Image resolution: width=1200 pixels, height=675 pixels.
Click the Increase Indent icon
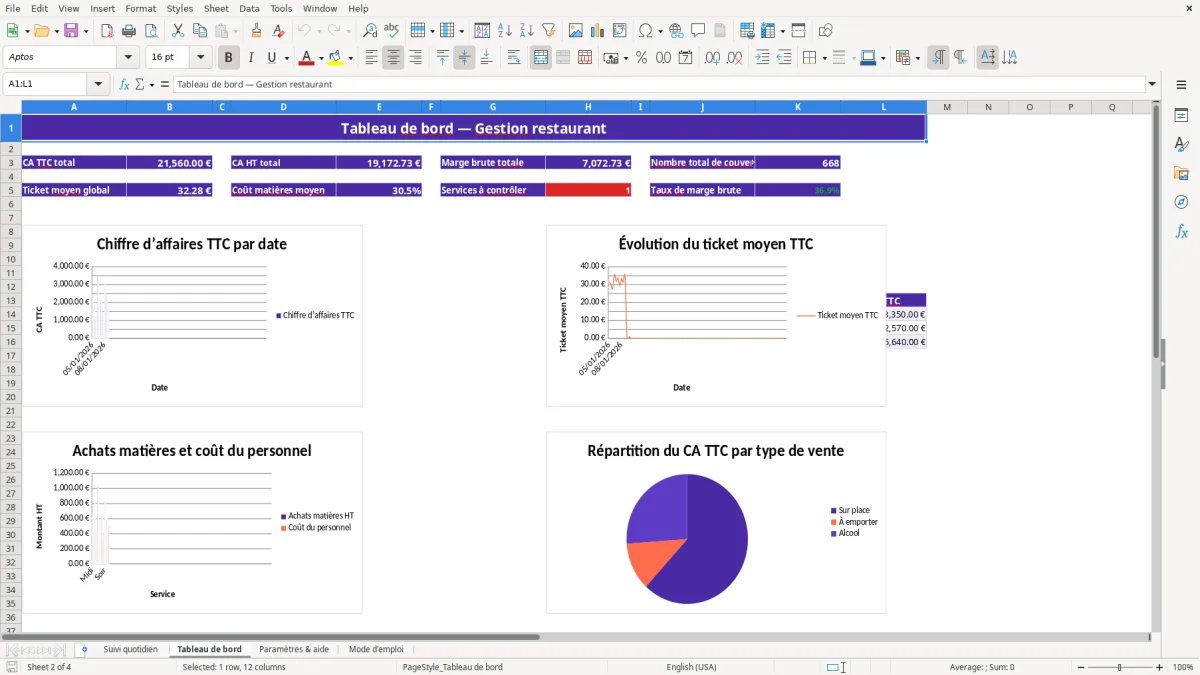762,58
